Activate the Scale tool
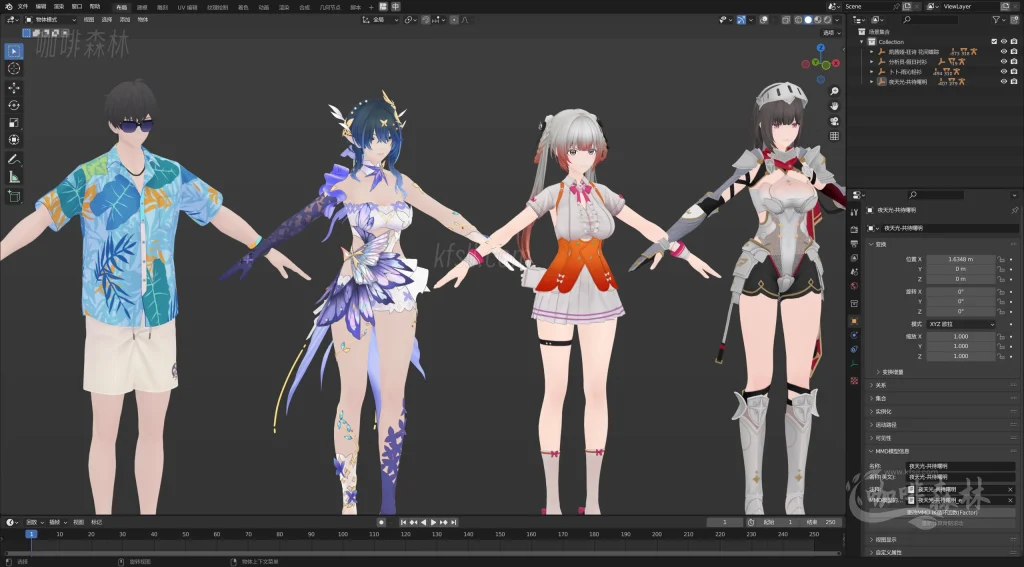1024x567 pixels. pos(14,123)
